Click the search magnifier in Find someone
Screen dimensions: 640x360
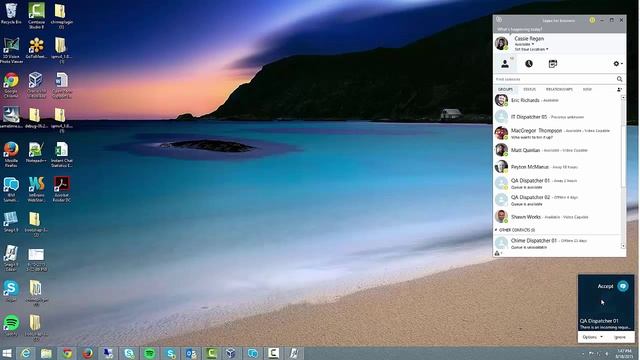[x=619, y=79]
